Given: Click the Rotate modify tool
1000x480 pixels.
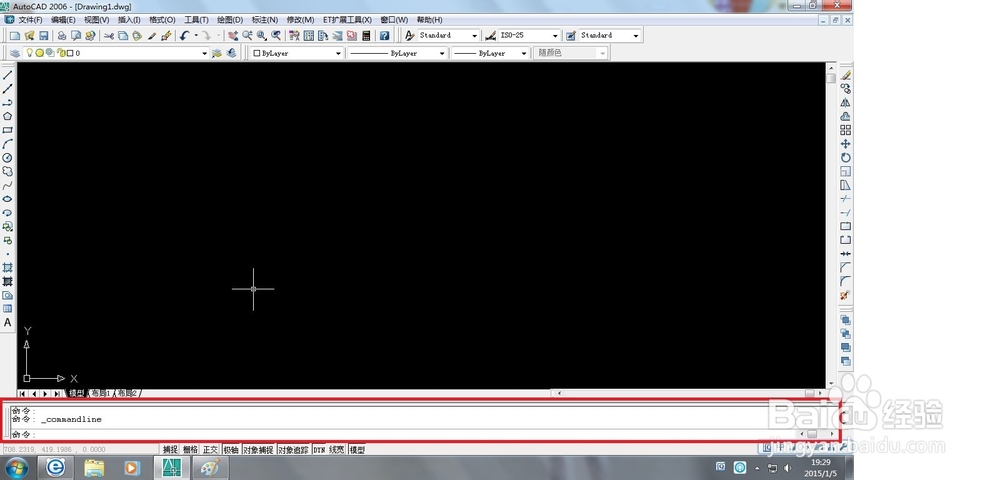Looking at the screenshot, I should [846, 157].
